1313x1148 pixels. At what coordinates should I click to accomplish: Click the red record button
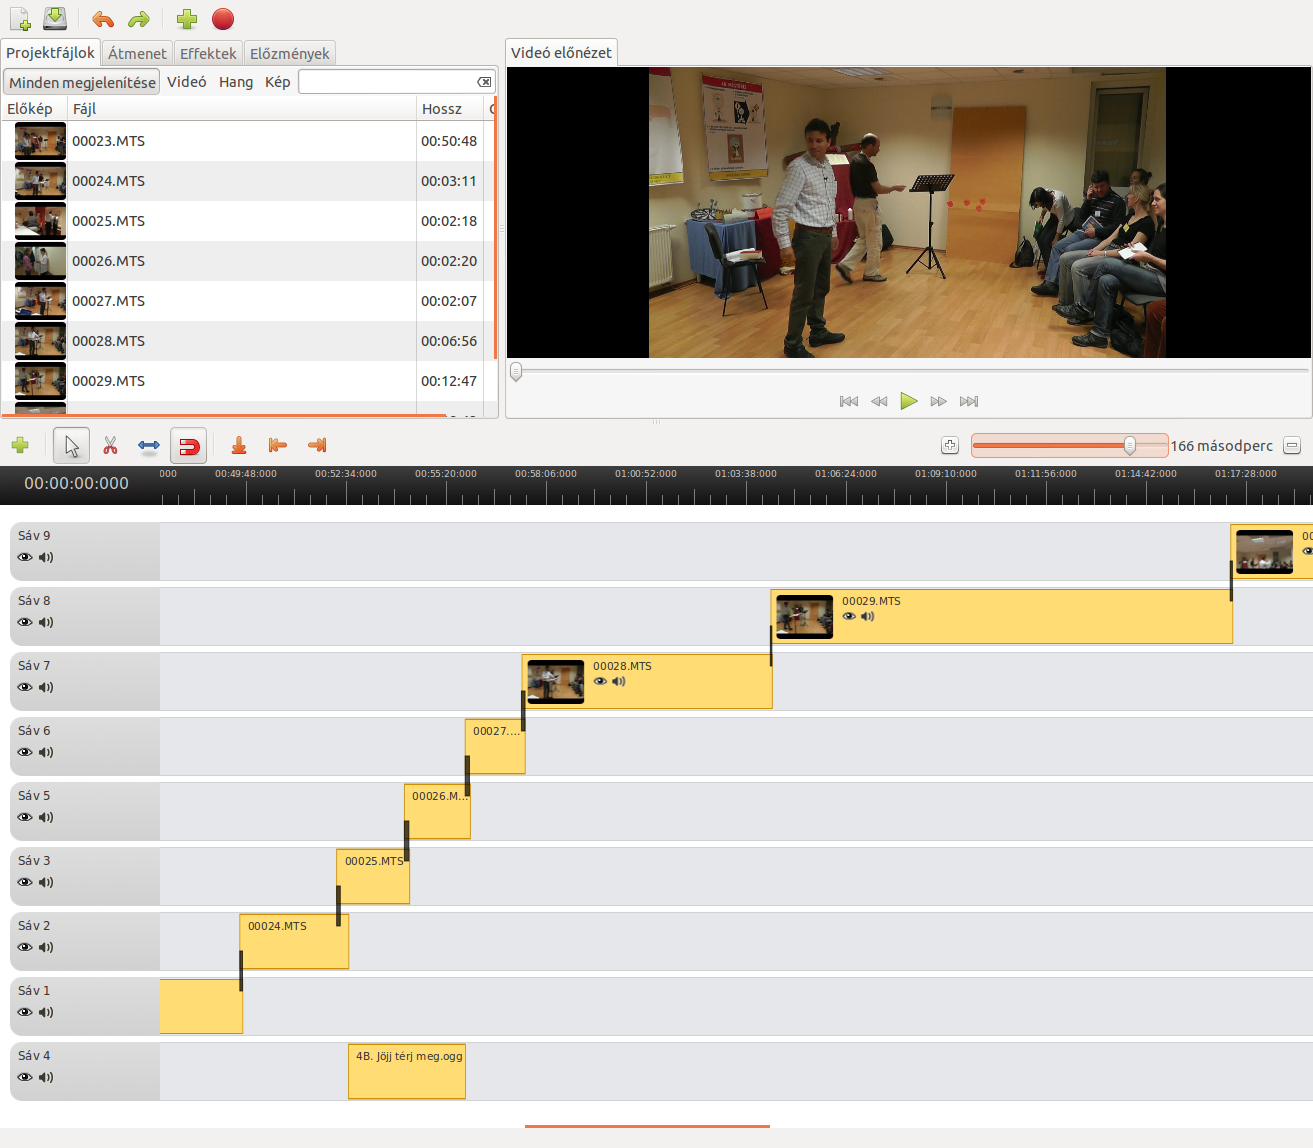pos(223,19)
